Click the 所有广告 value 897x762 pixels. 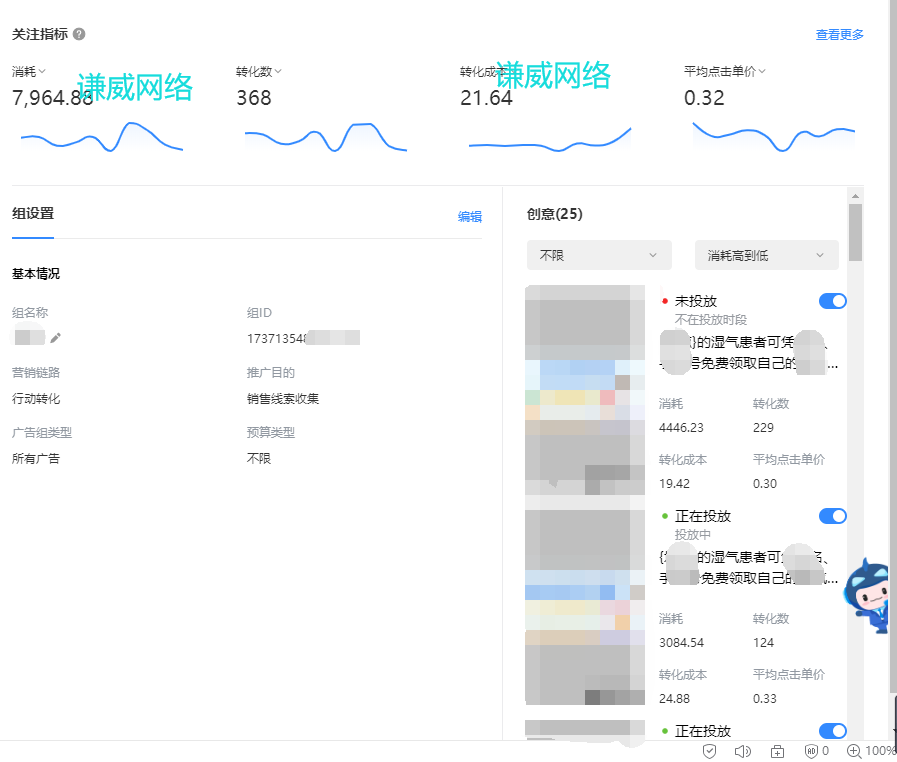point(35,459)
